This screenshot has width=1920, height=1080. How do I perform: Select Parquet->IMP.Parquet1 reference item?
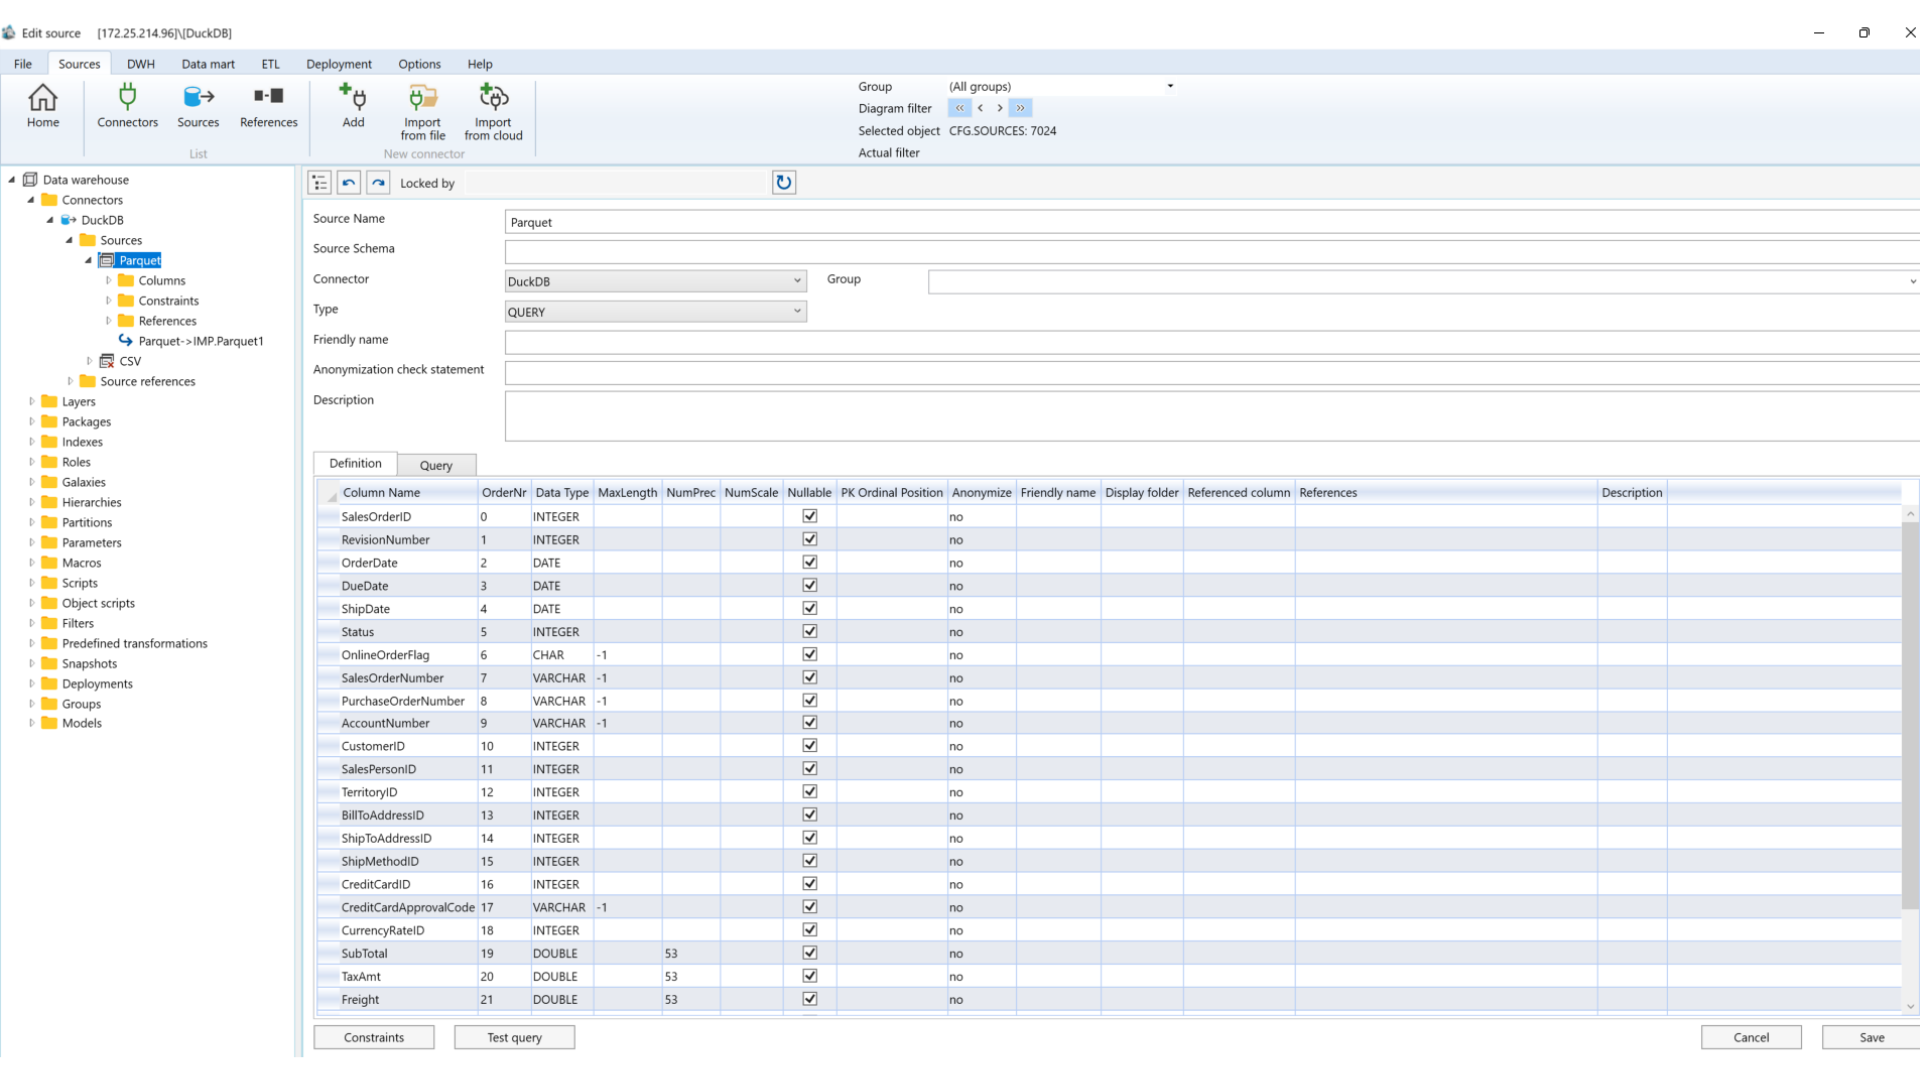coord(200,341)
